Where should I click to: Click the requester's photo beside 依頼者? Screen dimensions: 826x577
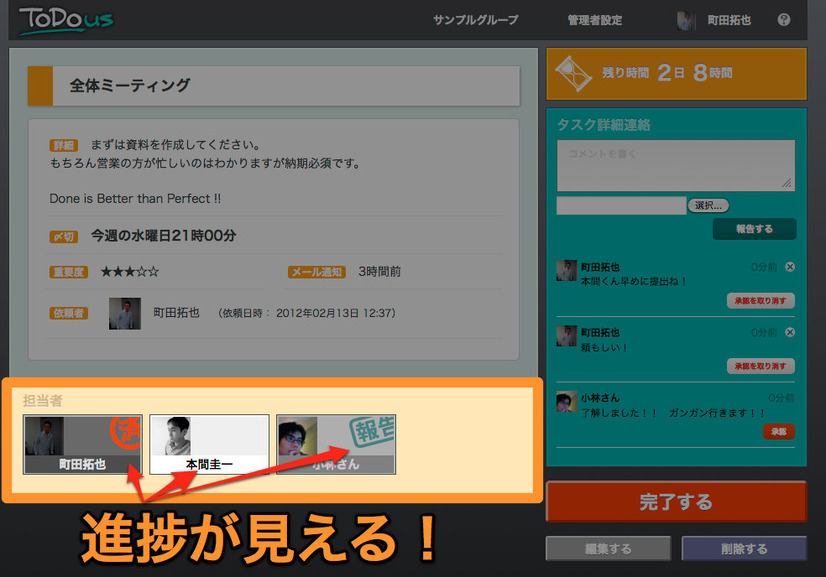[x=124, y=313]
